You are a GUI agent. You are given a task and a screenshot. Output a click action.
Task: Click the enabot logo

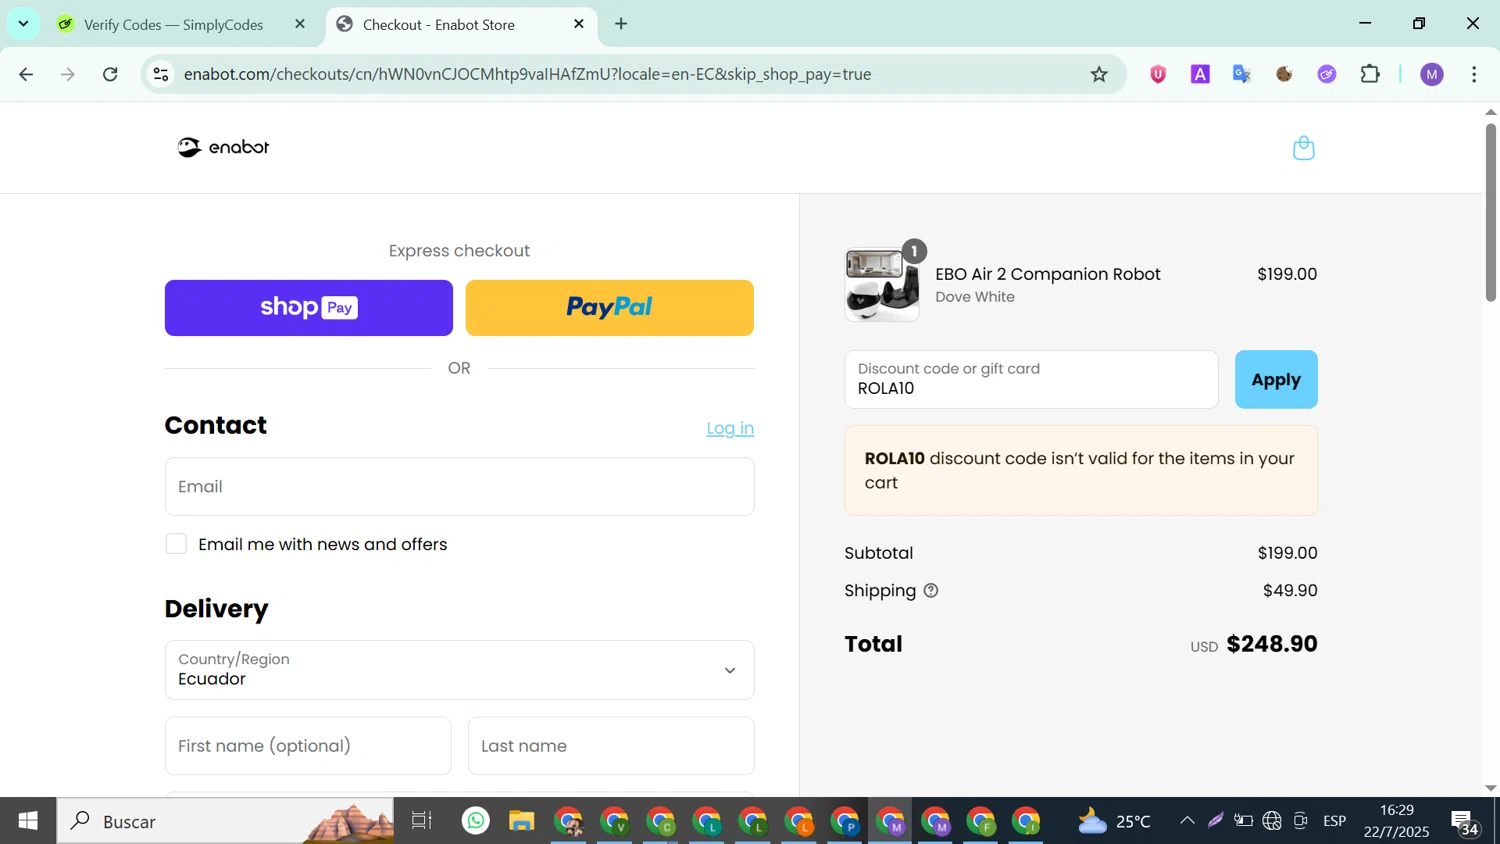click(223, 147)
